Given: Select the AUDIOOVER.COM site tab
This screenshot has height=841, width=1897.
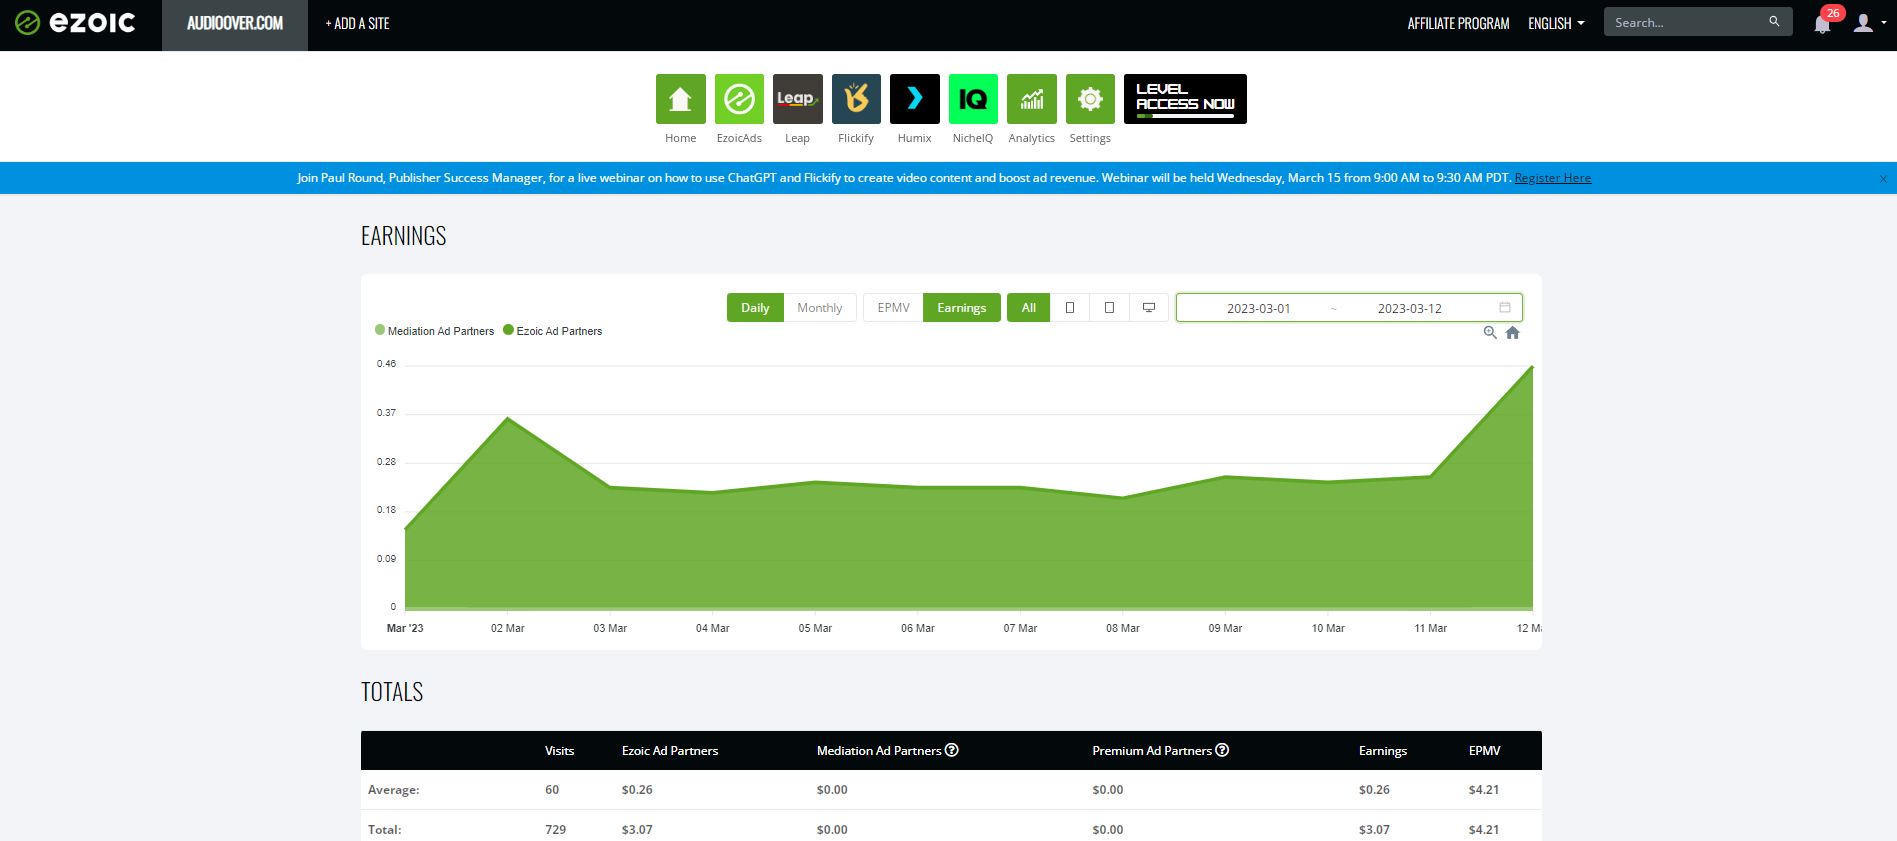Looking at the screenshot, I should (235, 23).
